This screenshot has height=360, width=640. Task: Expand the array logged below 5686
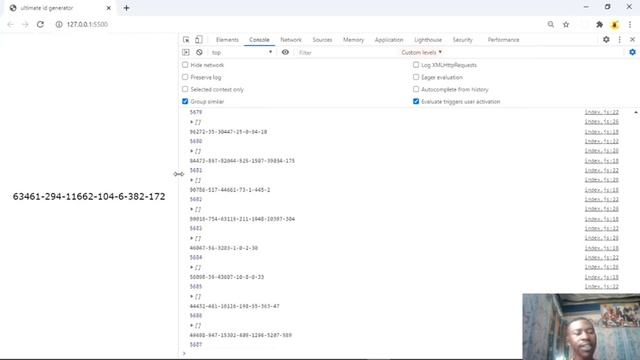coord(191,325)
